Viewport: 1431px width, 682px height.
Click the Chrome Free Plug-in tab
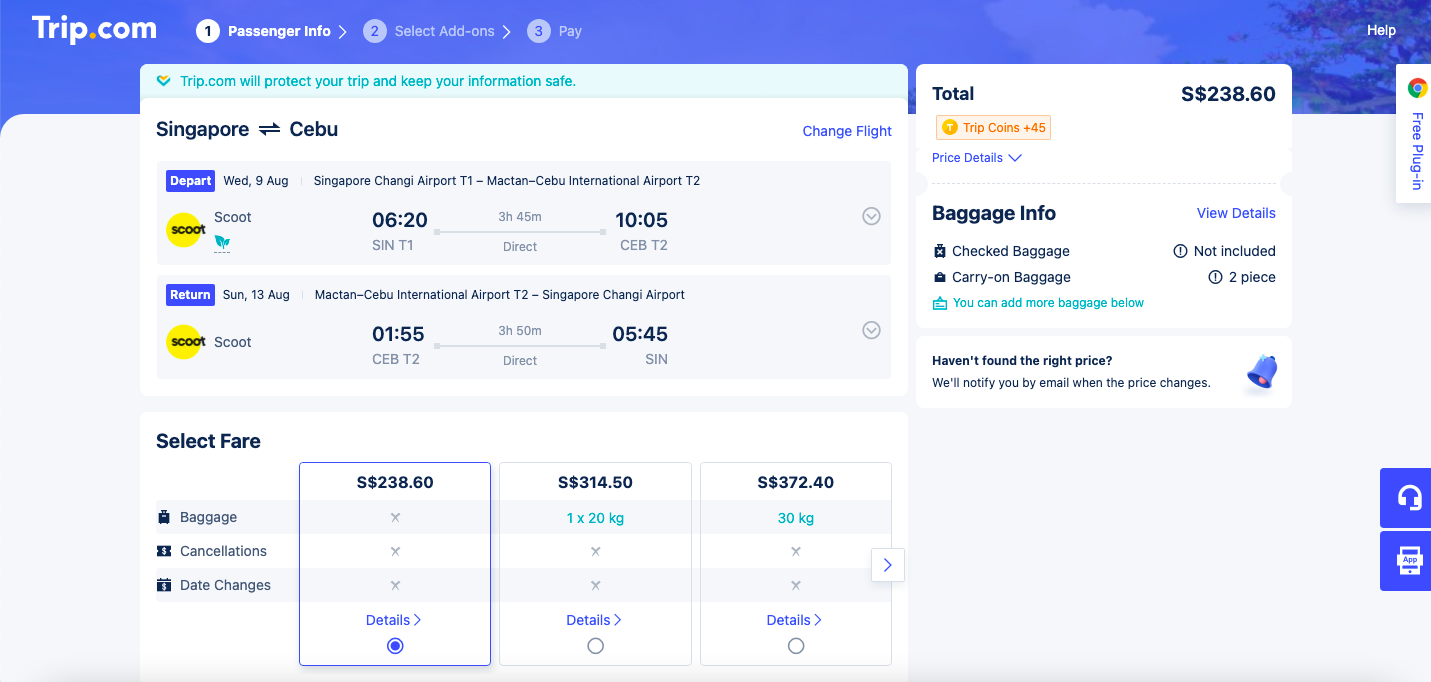[x=1416, y=134]
